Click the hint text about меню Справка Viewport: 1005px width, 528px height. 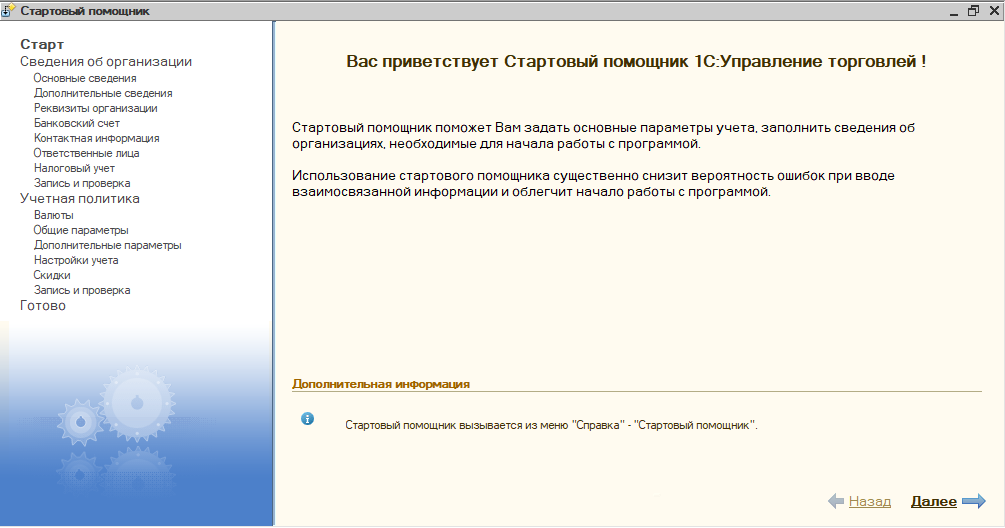coord(551,425)
